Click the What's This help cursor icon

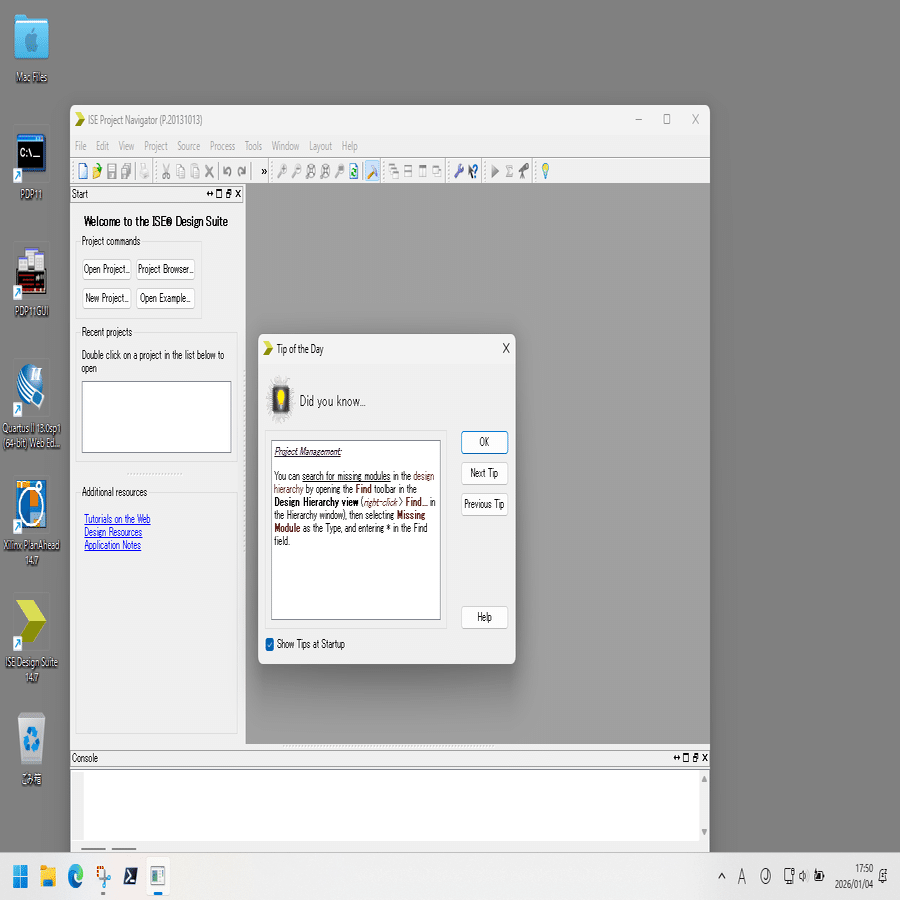pos(473,171)
